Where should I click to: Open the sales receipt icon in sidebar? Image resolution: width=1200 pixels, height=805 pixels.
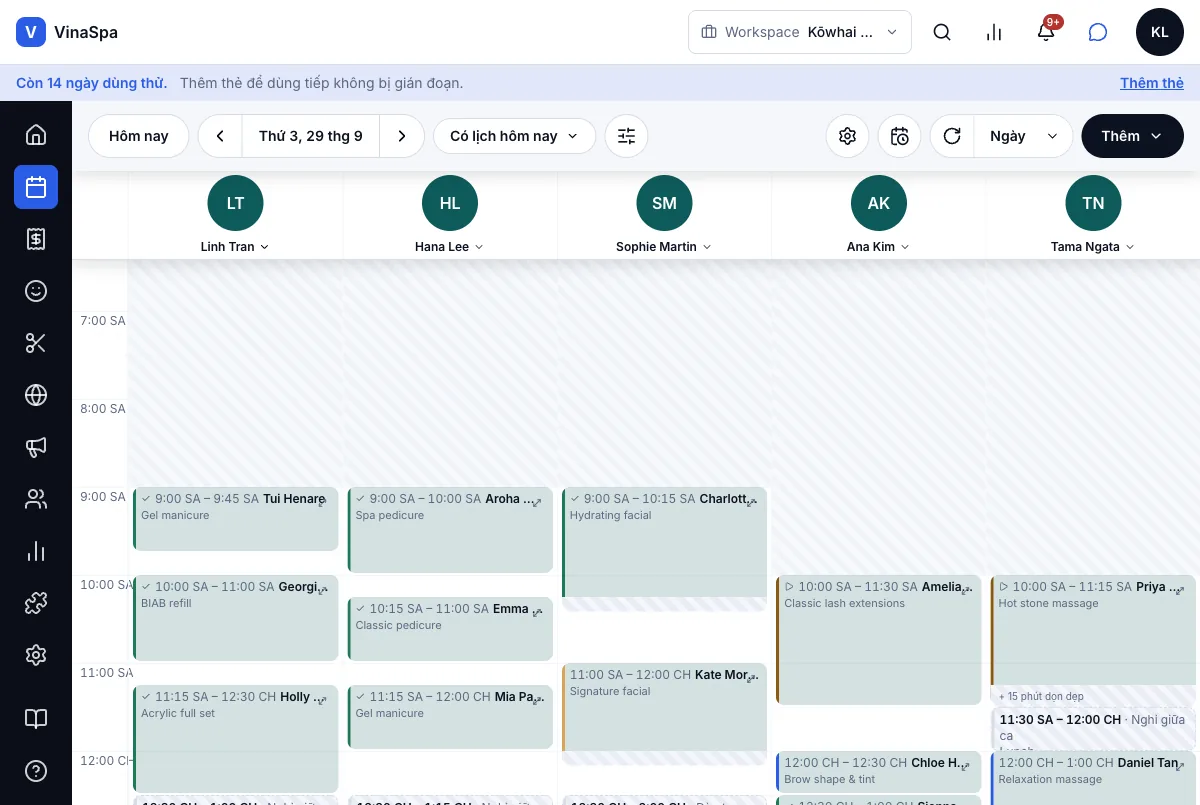point(36,238)
